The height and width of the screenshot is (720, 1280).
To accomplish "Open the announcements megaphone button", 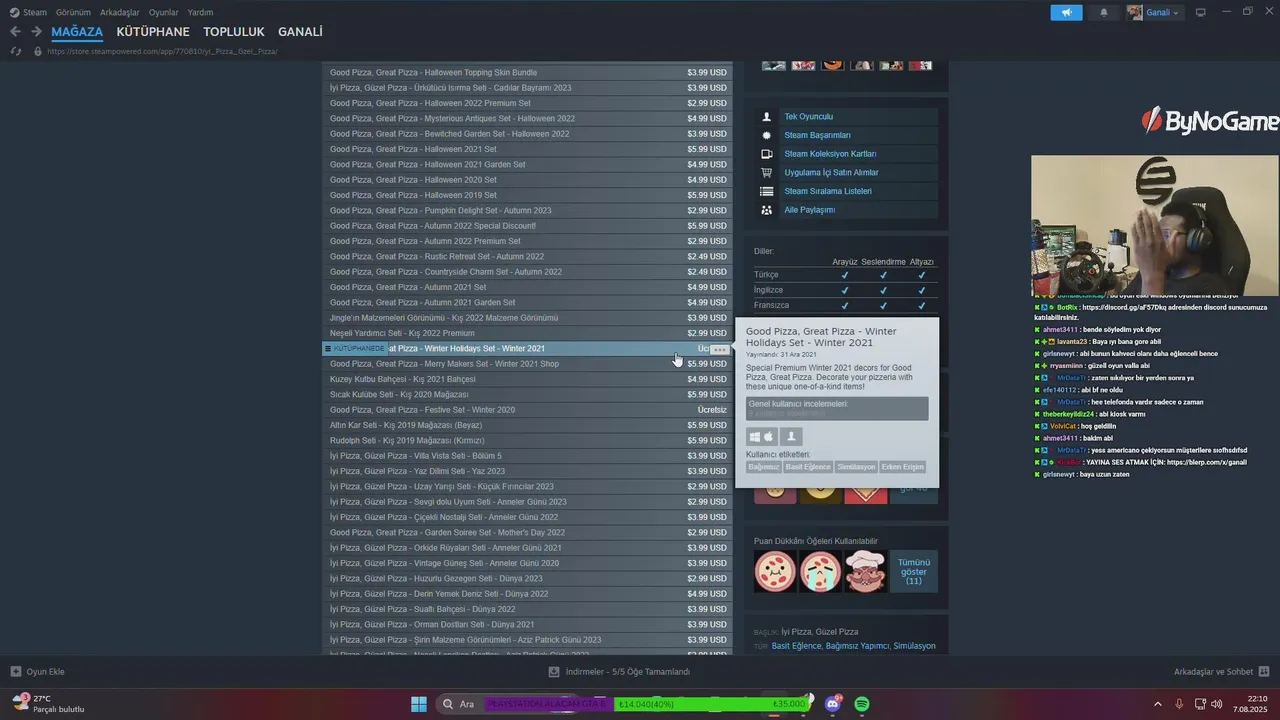I will click(x=1066, y=12).
